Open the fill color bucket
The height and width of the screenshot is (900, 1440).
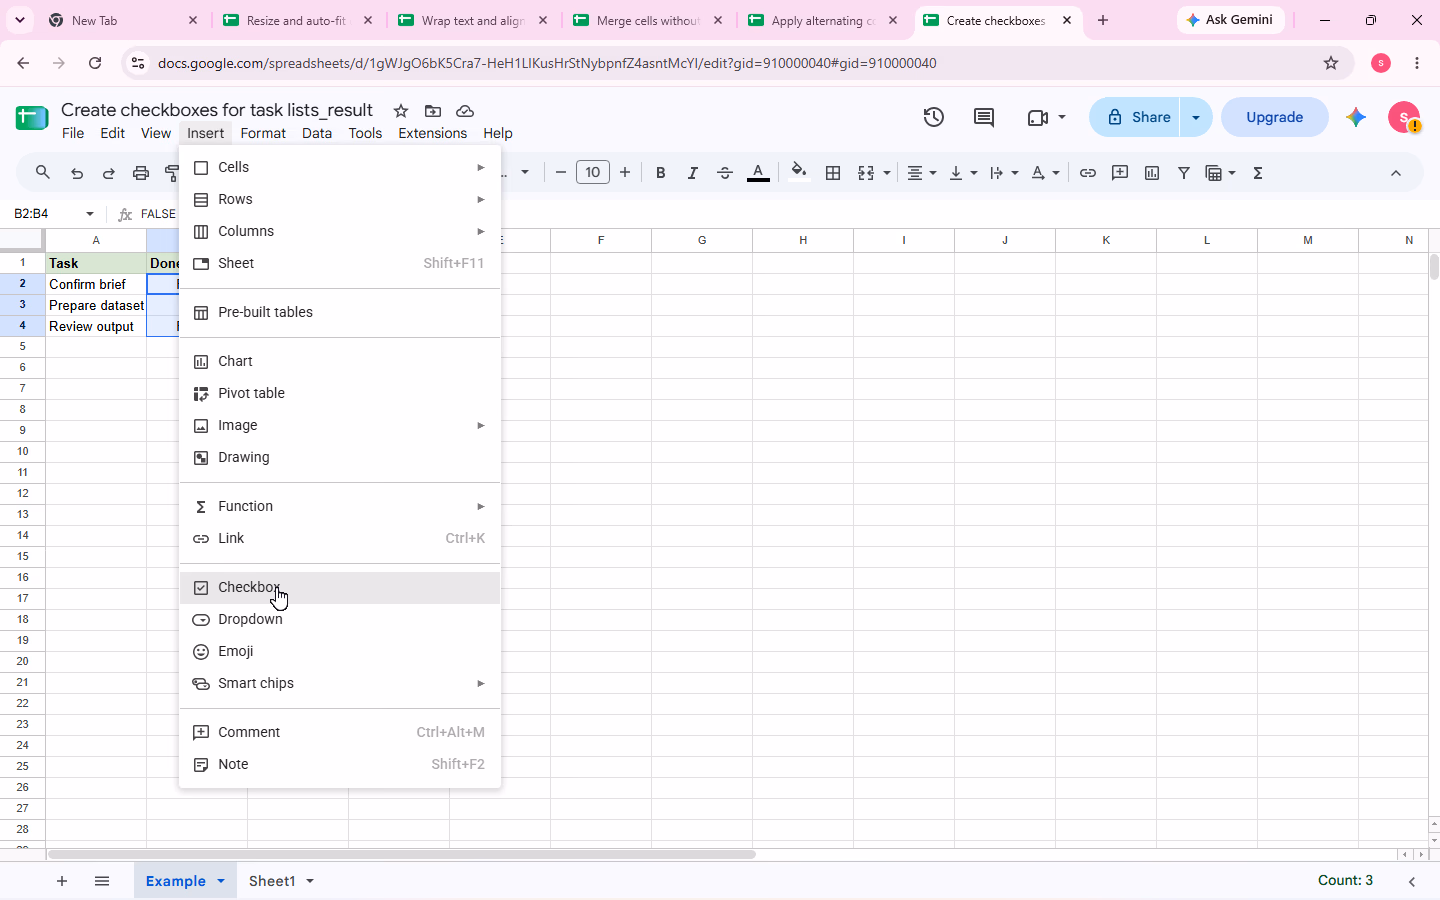(798, 172)
